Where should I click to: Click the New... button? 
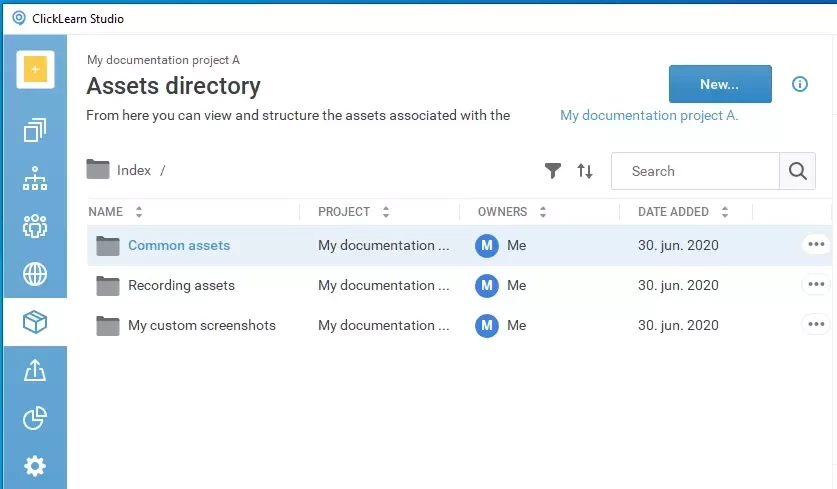coord(720,84)
